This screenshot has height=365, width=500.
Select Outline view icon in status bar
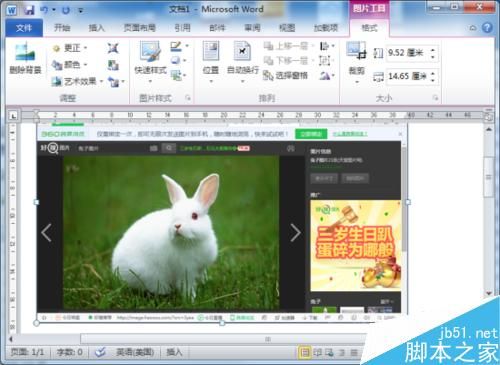click(x=342, y=352)
